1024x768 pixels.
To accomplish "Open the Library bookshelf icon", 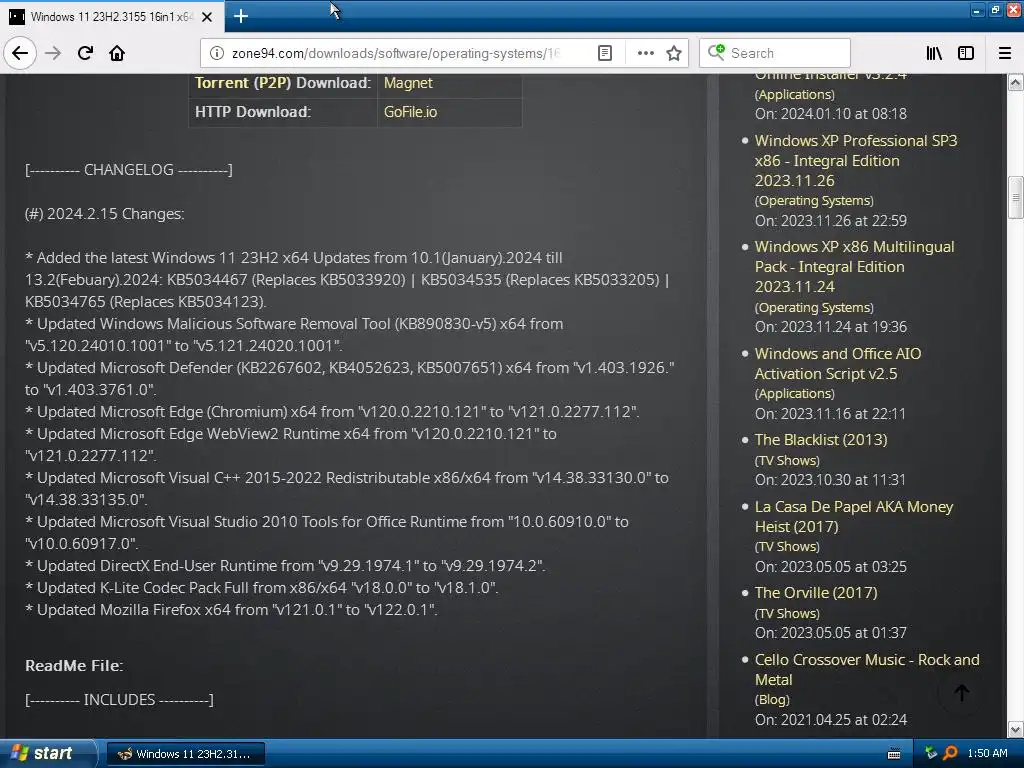I will 934,53.
